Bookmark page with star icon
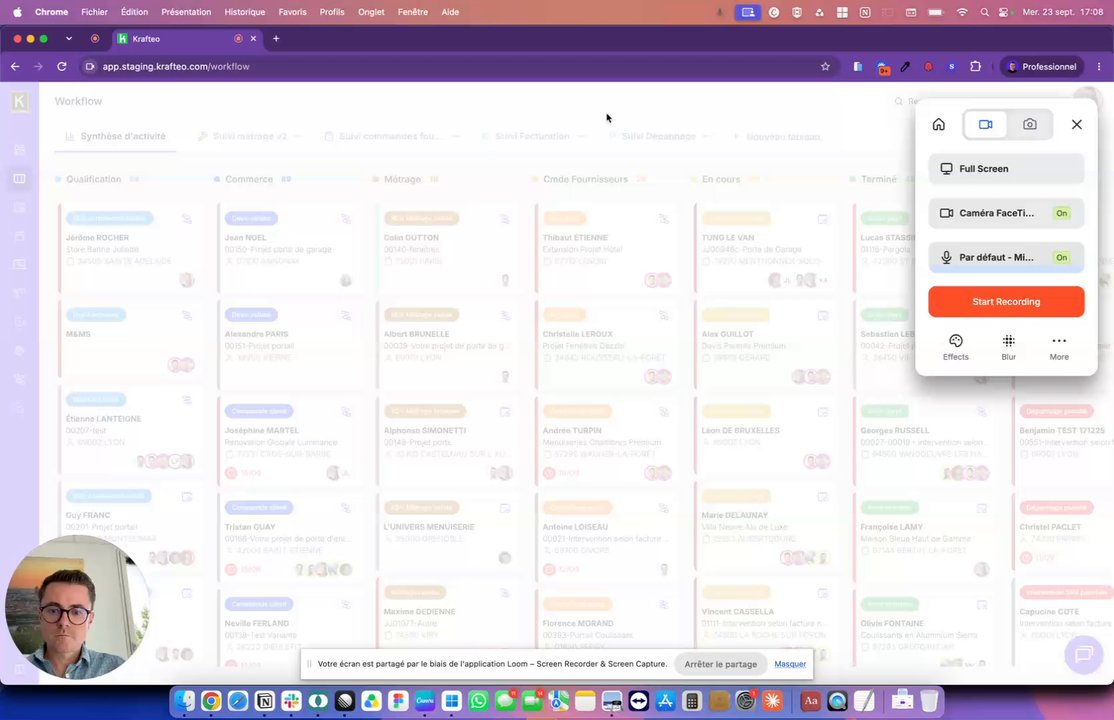The image size is (1114, 720). (x=825, y=67)
